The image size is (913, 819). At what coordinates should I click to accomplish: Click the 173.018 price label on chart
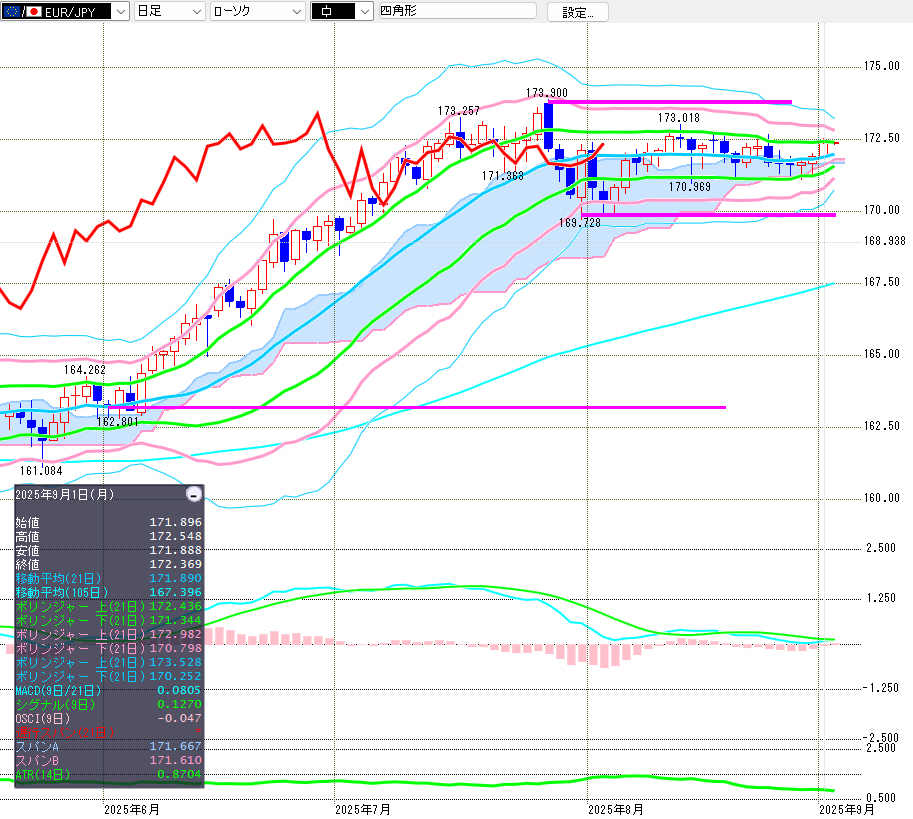tap(679, 118)
